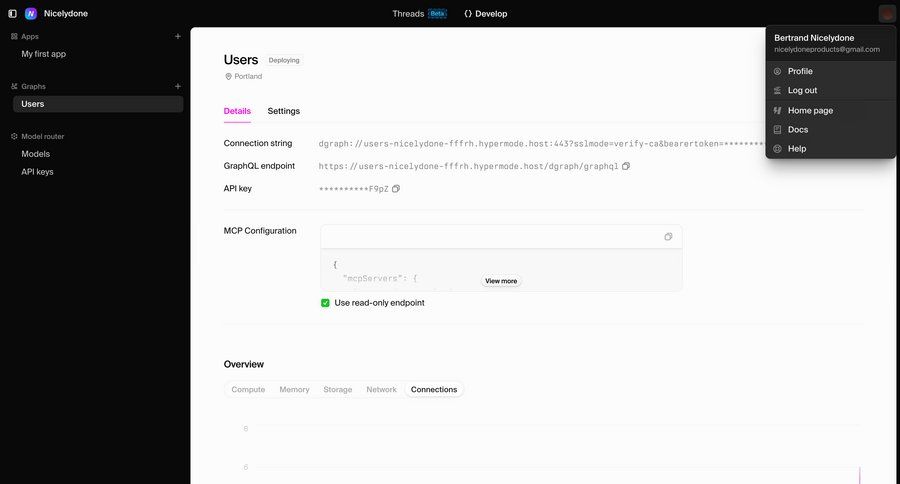
Task: Click the Bertrand Nicelydone account name
Action: [814, 38]
